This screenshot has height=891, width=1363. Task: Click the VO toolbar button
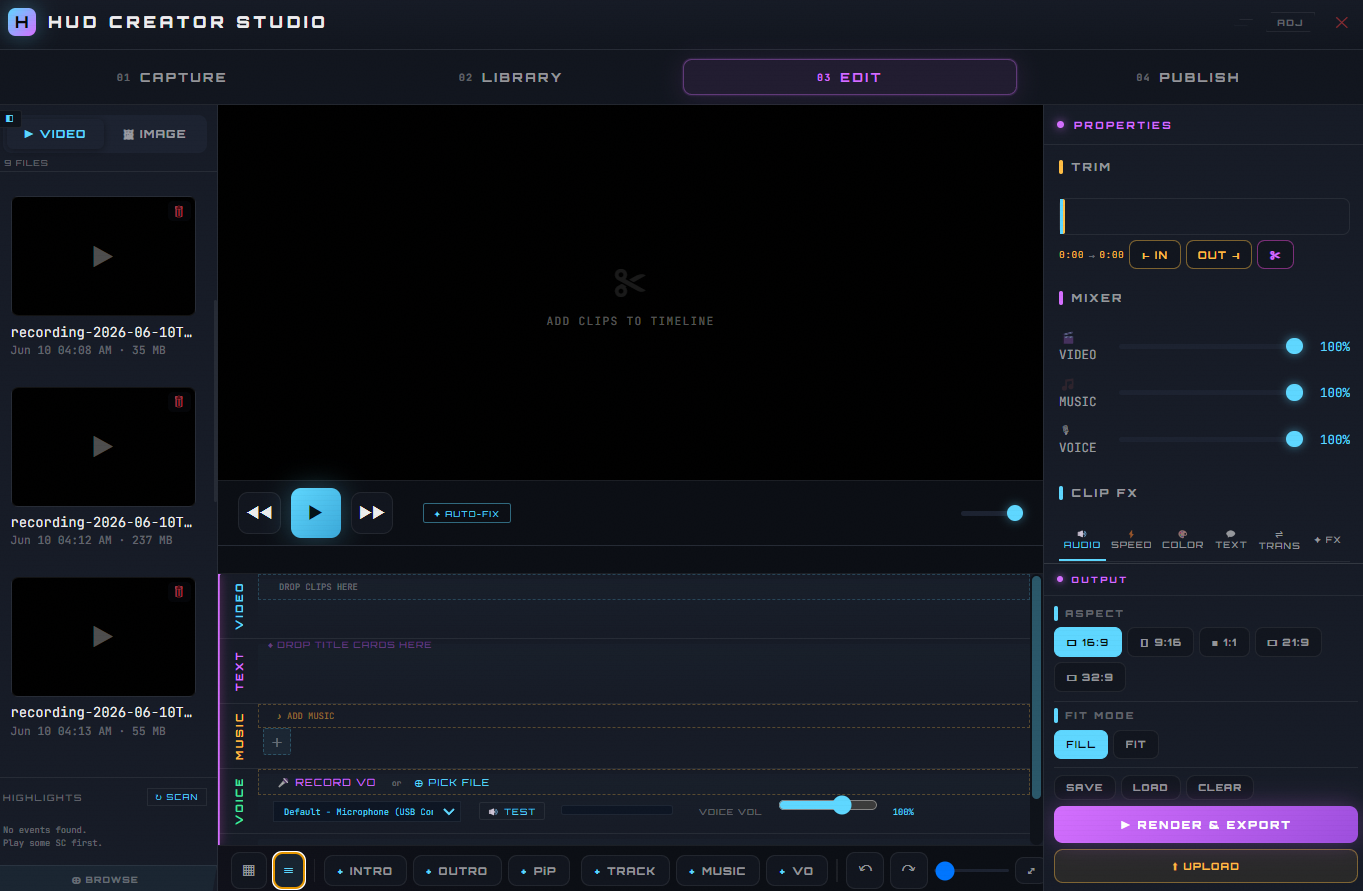tap(797, 871)
